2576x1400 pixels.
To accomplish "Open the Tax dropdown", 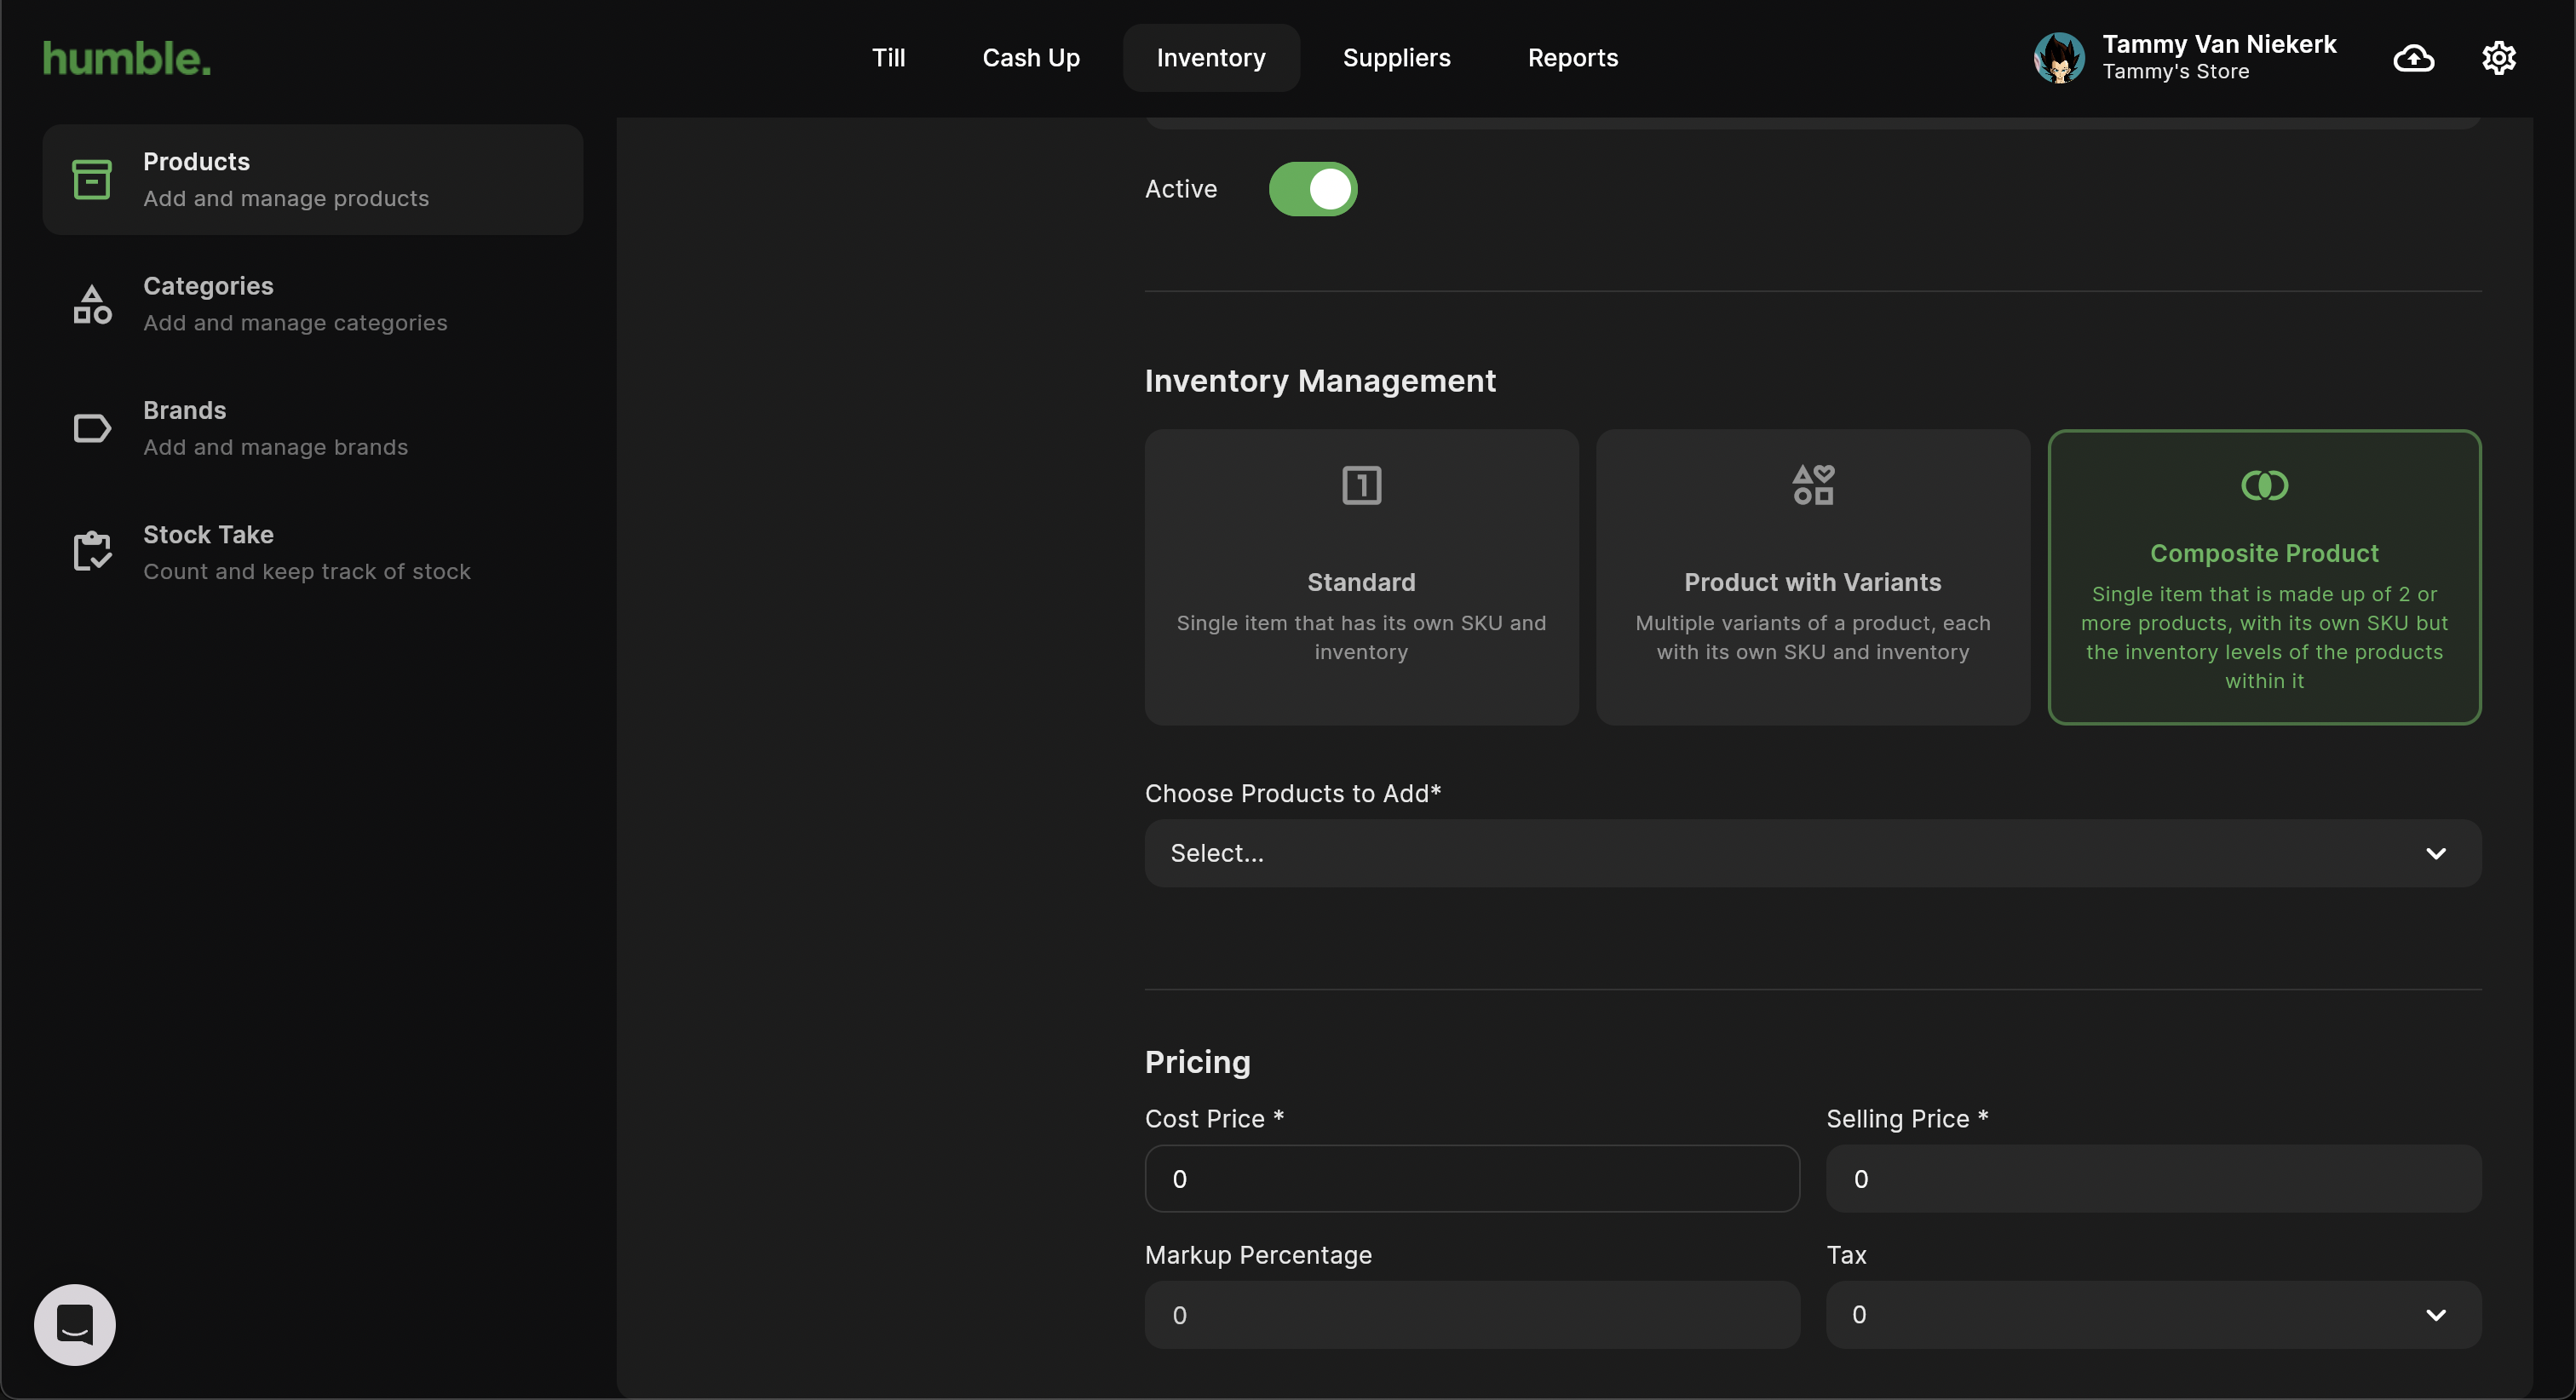I will (x=2153, y=1314).
